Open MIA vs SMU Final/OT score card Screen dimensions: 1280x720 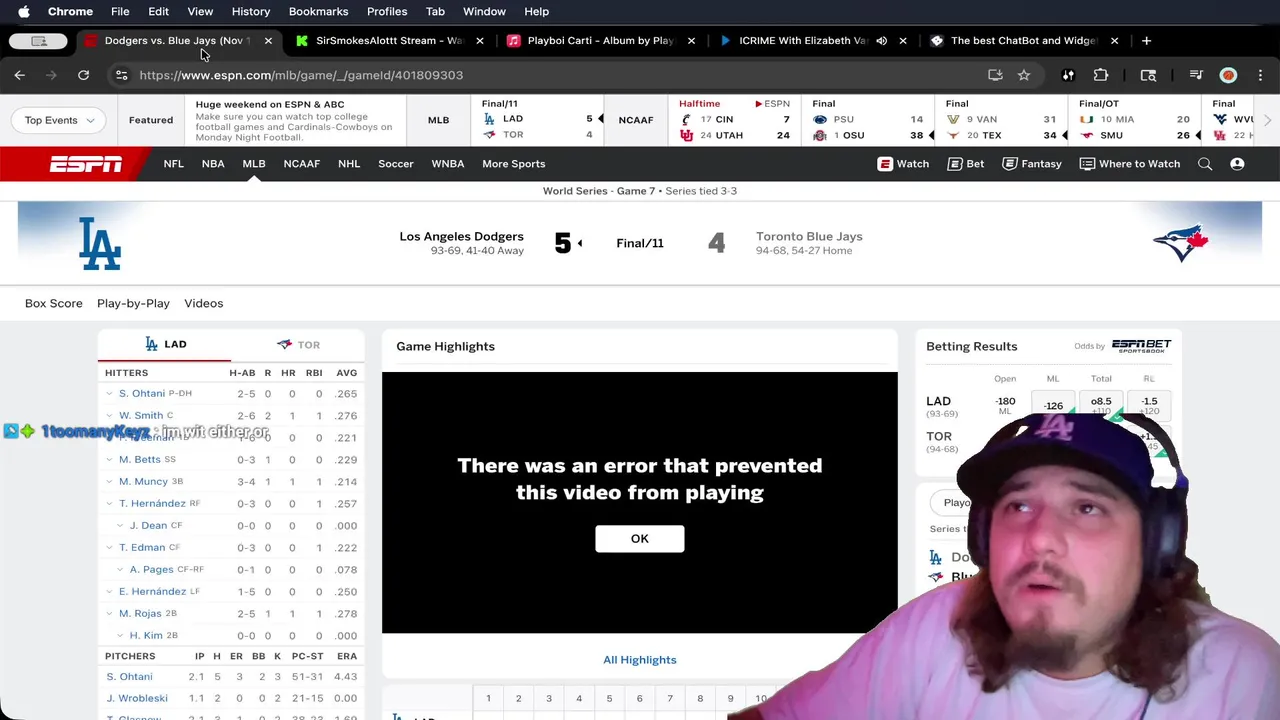(1134, 119)
